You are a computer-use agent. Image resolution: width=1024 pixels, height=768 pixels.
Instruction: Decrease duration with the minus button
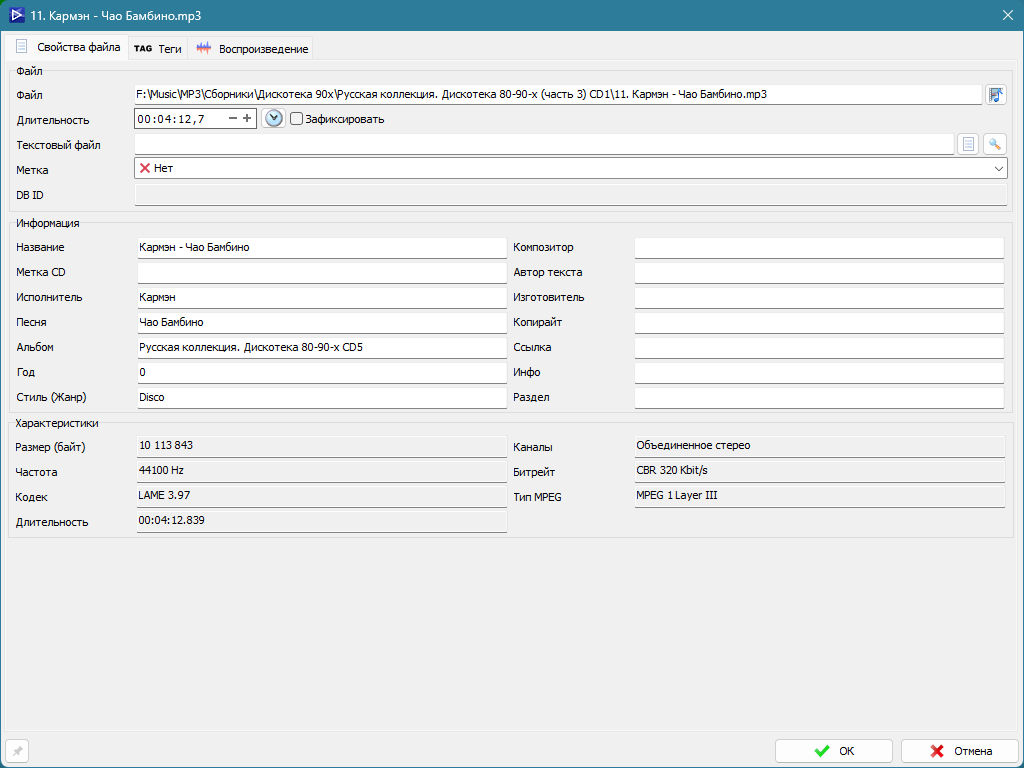(233, 118)
